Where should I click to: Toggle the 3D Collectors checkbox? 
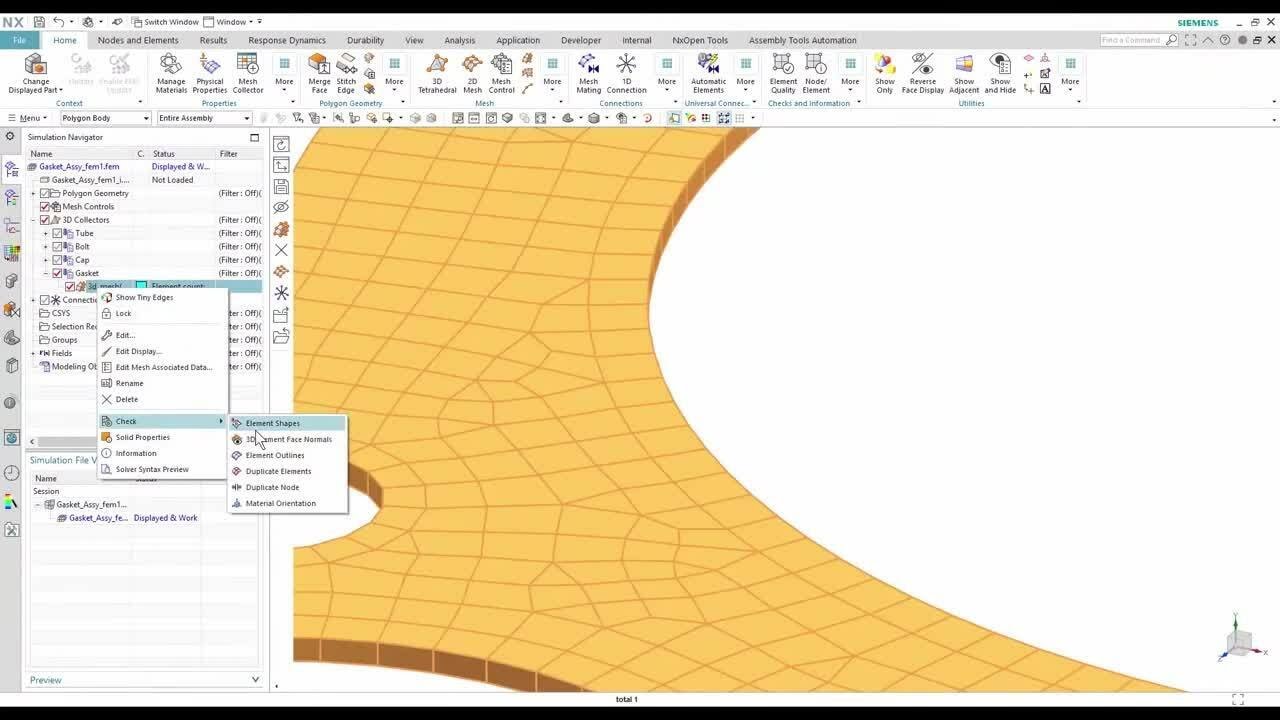[x=45, y=220]
